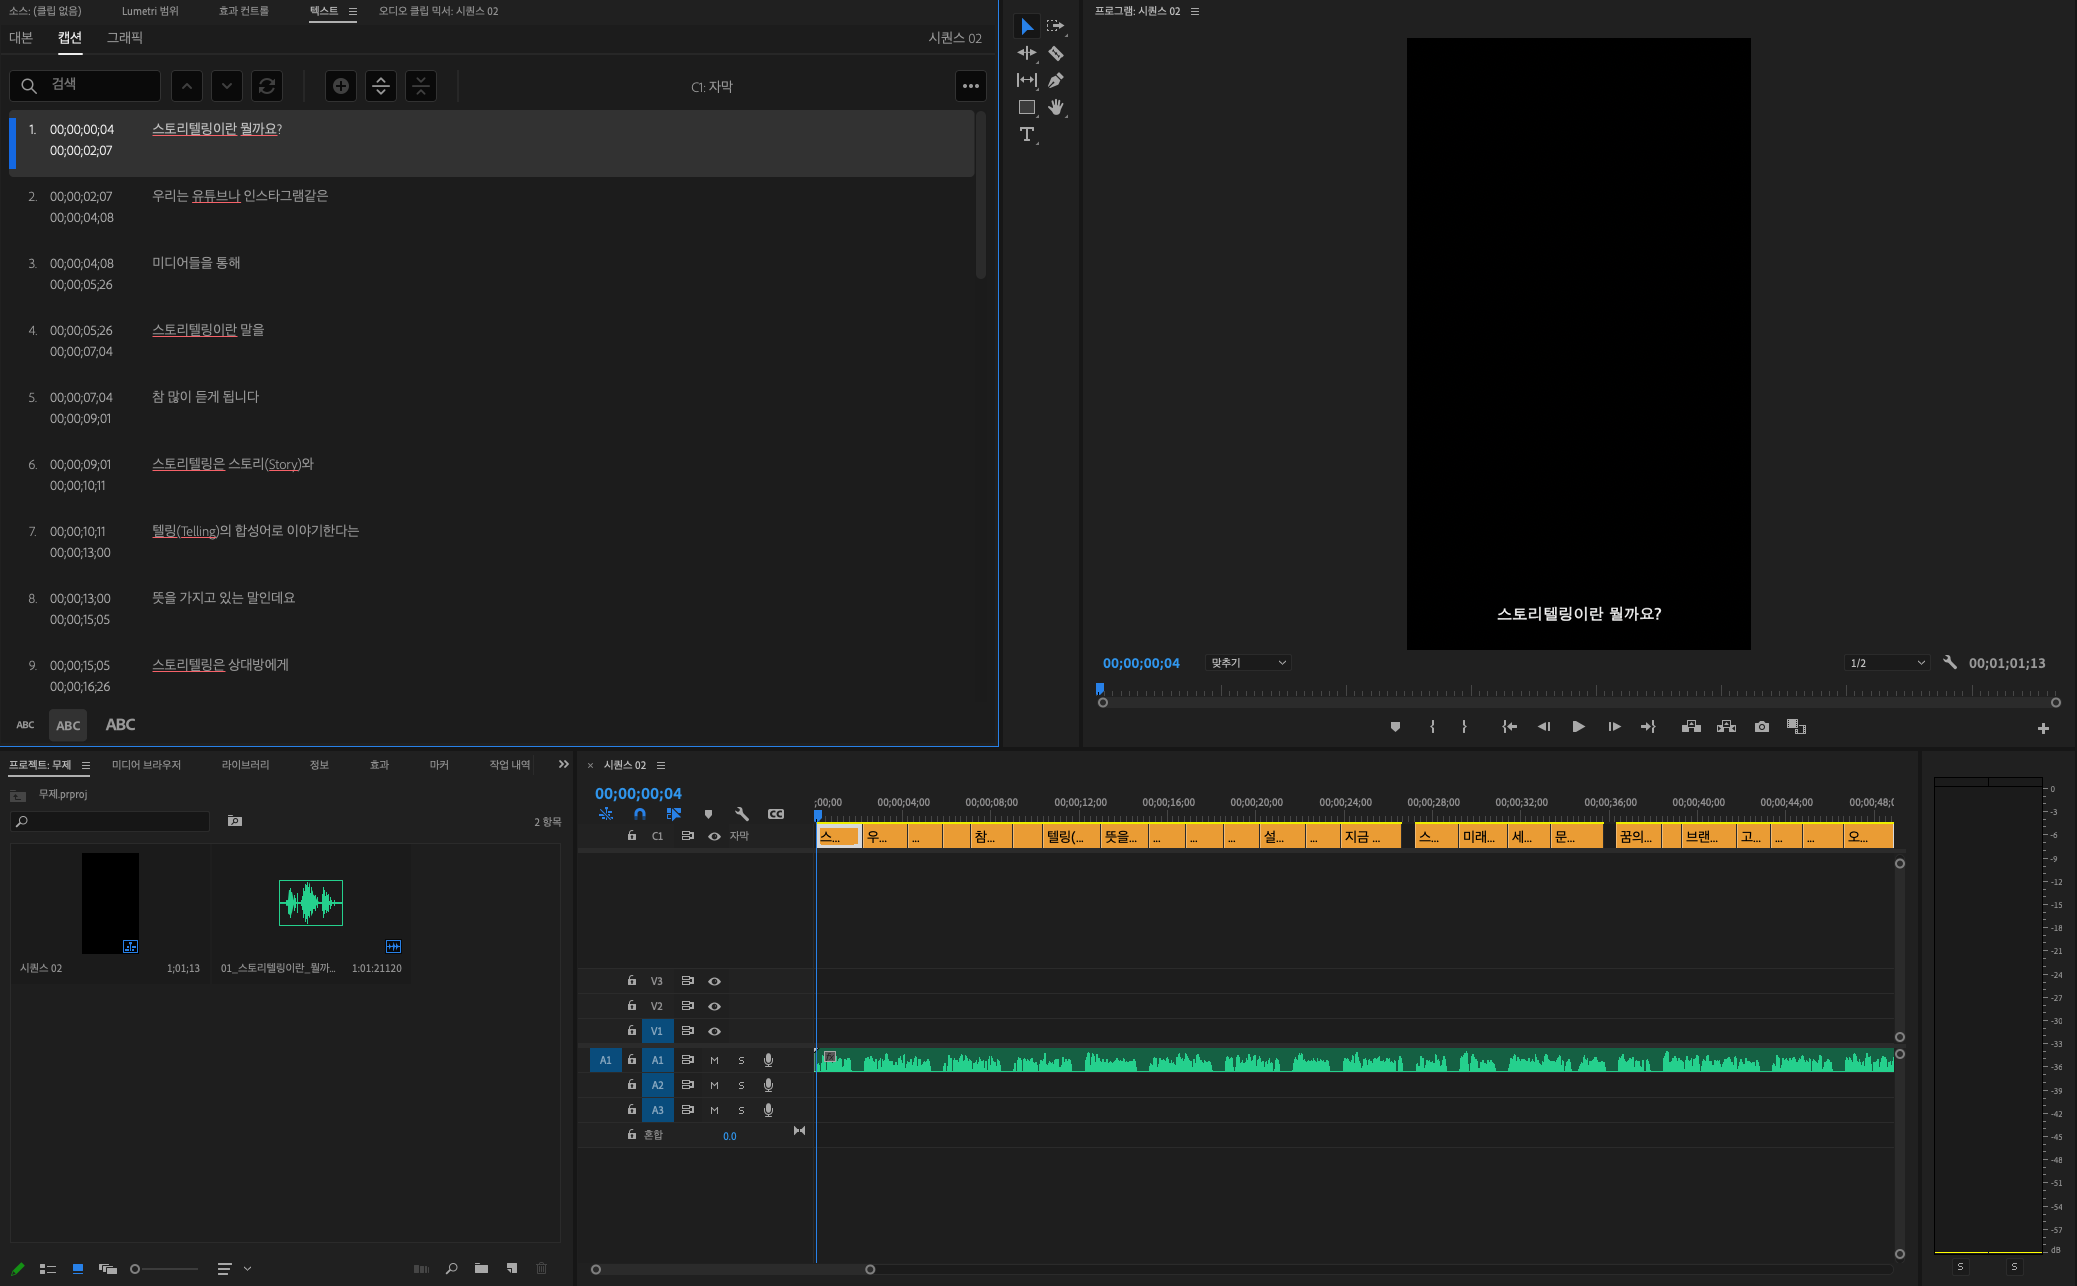Select the Selection arrow tool
Image resolution: width=2077 pixels, height=1286 pixels.
(x=1027, y=26)
